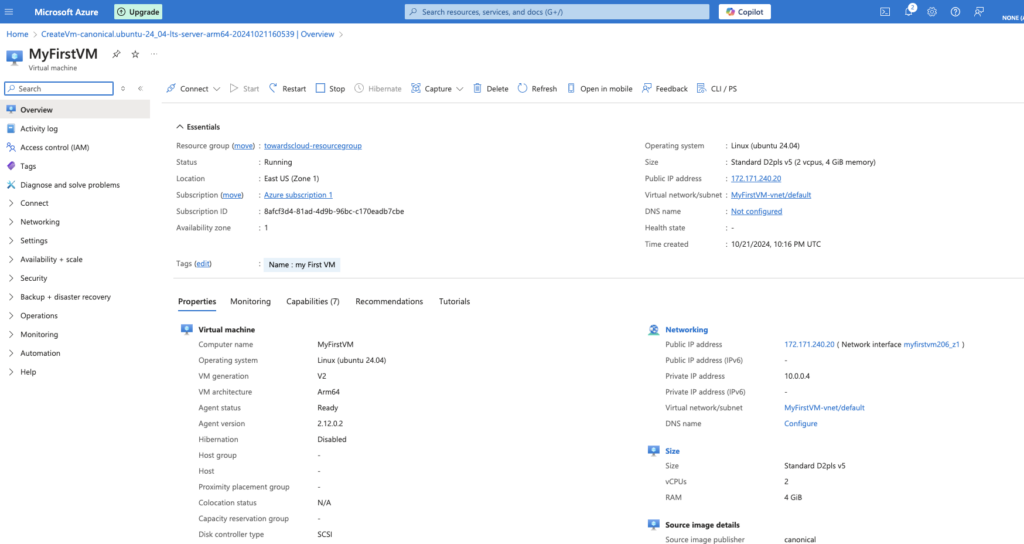Switch to the Monitoring tab
The height and width of the screenshot is (544, 1024).
tap(250, 302)
